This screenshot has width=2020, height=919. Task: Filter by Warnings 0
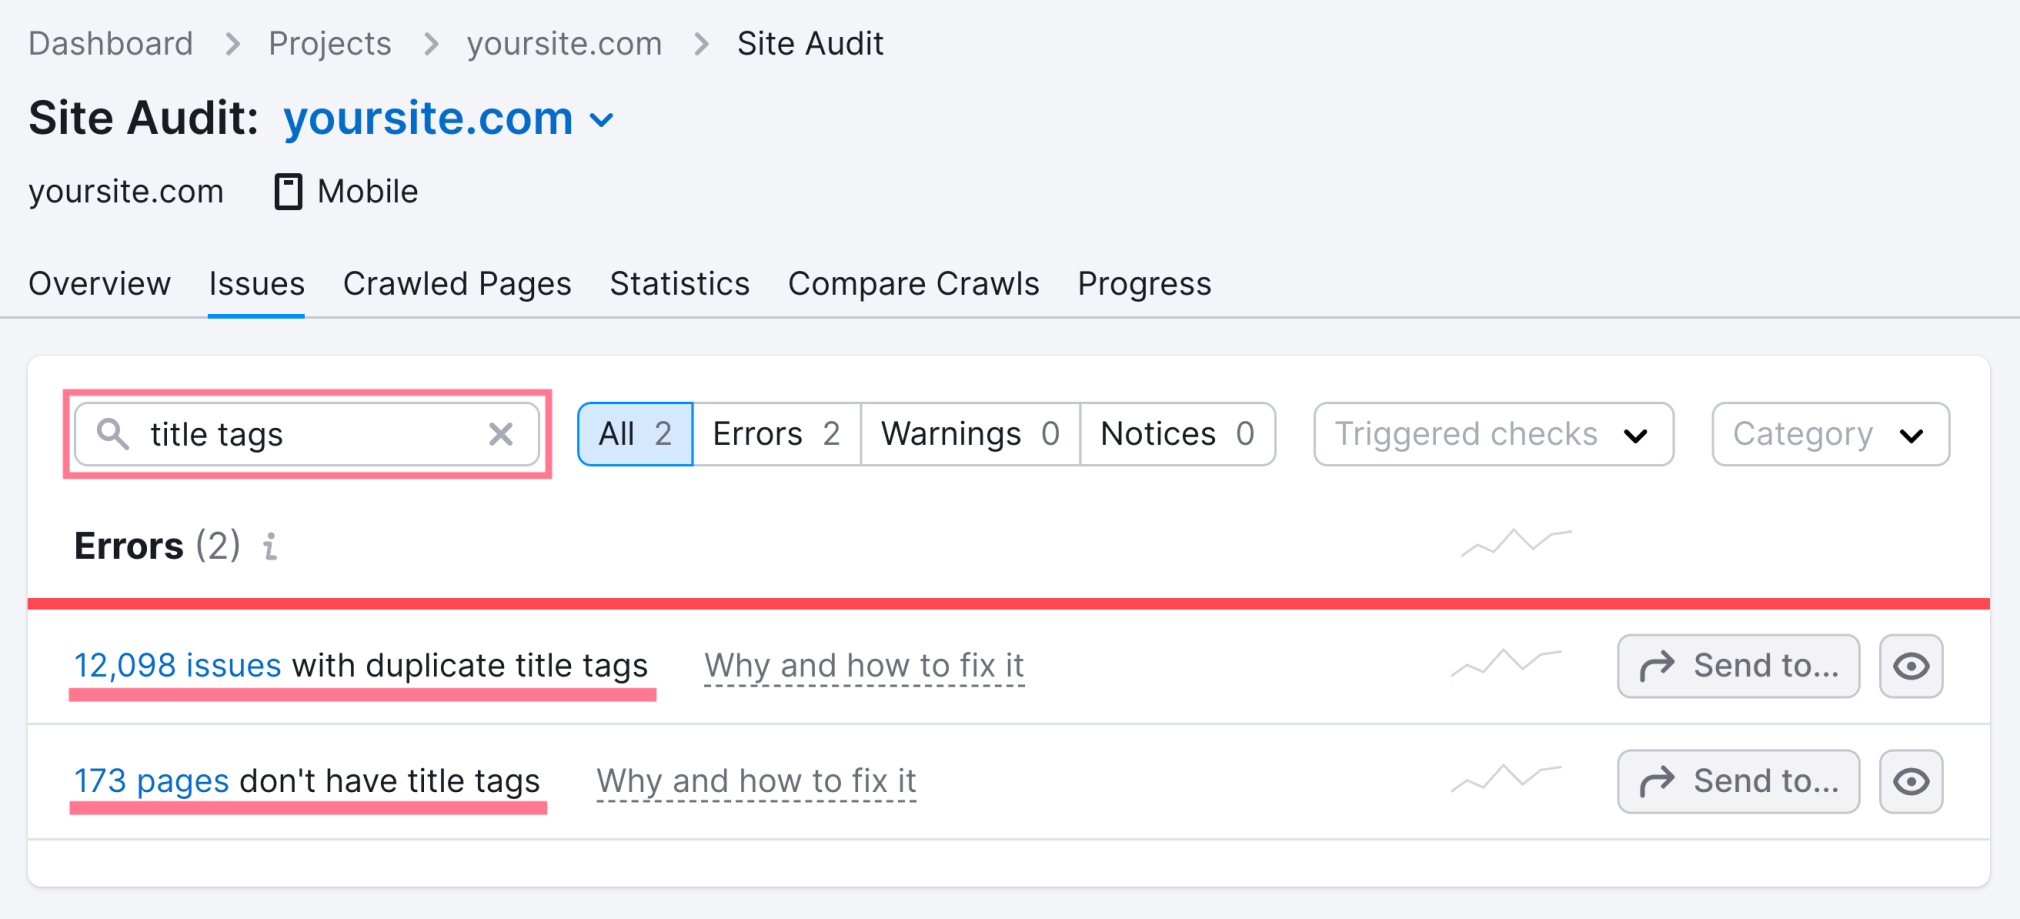click(x=970, y=434)
